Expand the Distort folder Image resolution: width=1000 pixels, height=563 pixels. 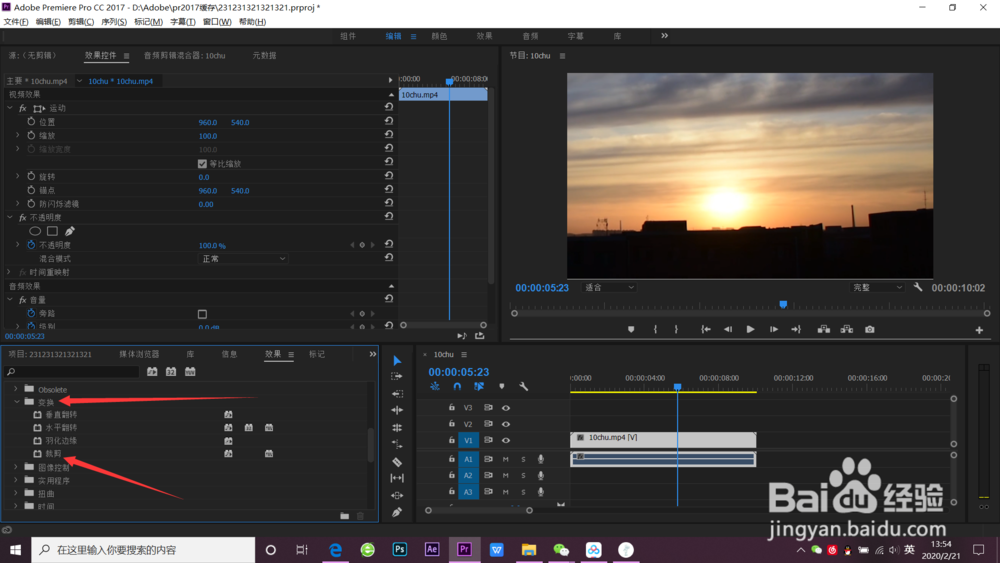[16, 494]
